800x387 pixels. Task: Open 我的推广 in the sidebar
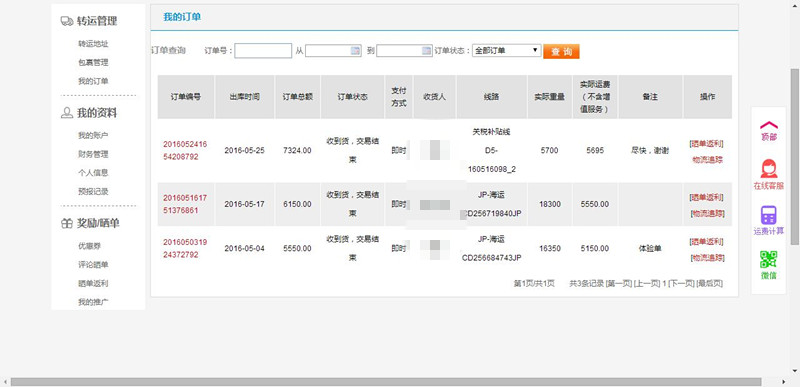pyautogui.click(x=93, y=302)
